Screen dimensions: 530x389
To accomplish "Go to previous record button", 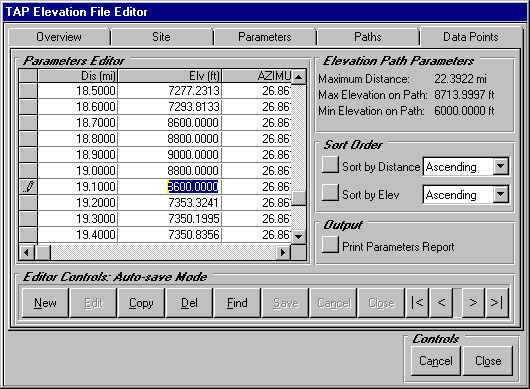I will pos(441,303).
